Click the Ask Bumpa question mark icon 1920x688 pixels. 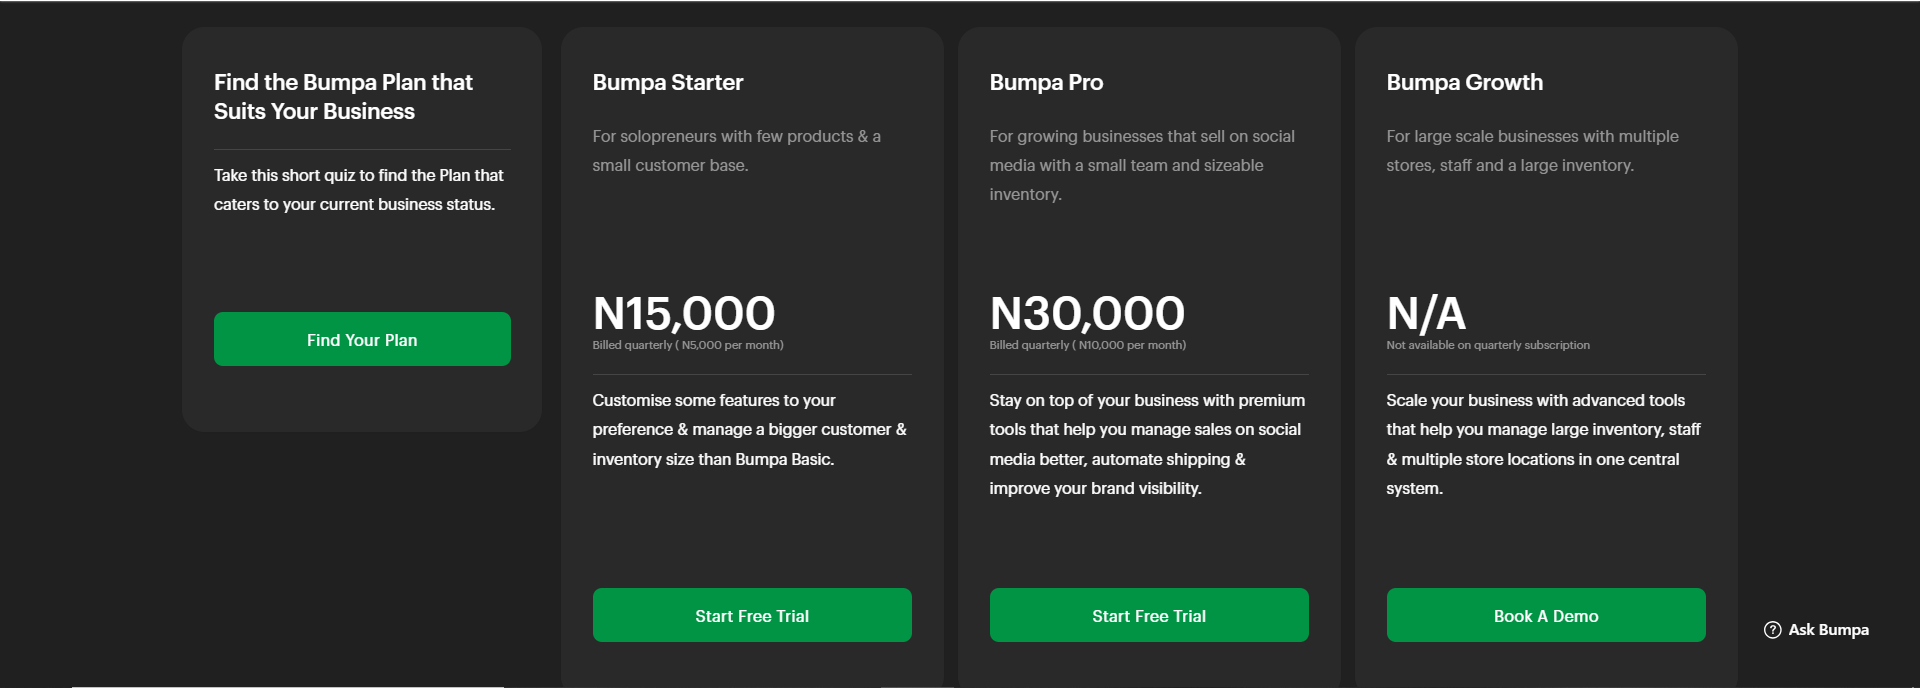point(1773,630)
